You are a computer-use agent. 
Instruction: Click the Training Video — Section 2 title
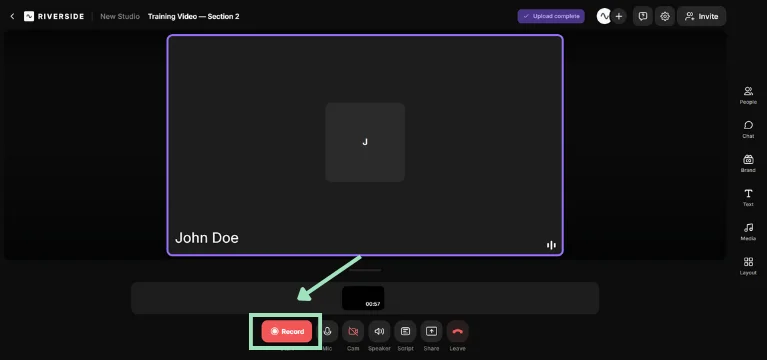click(x=194, y=16)
